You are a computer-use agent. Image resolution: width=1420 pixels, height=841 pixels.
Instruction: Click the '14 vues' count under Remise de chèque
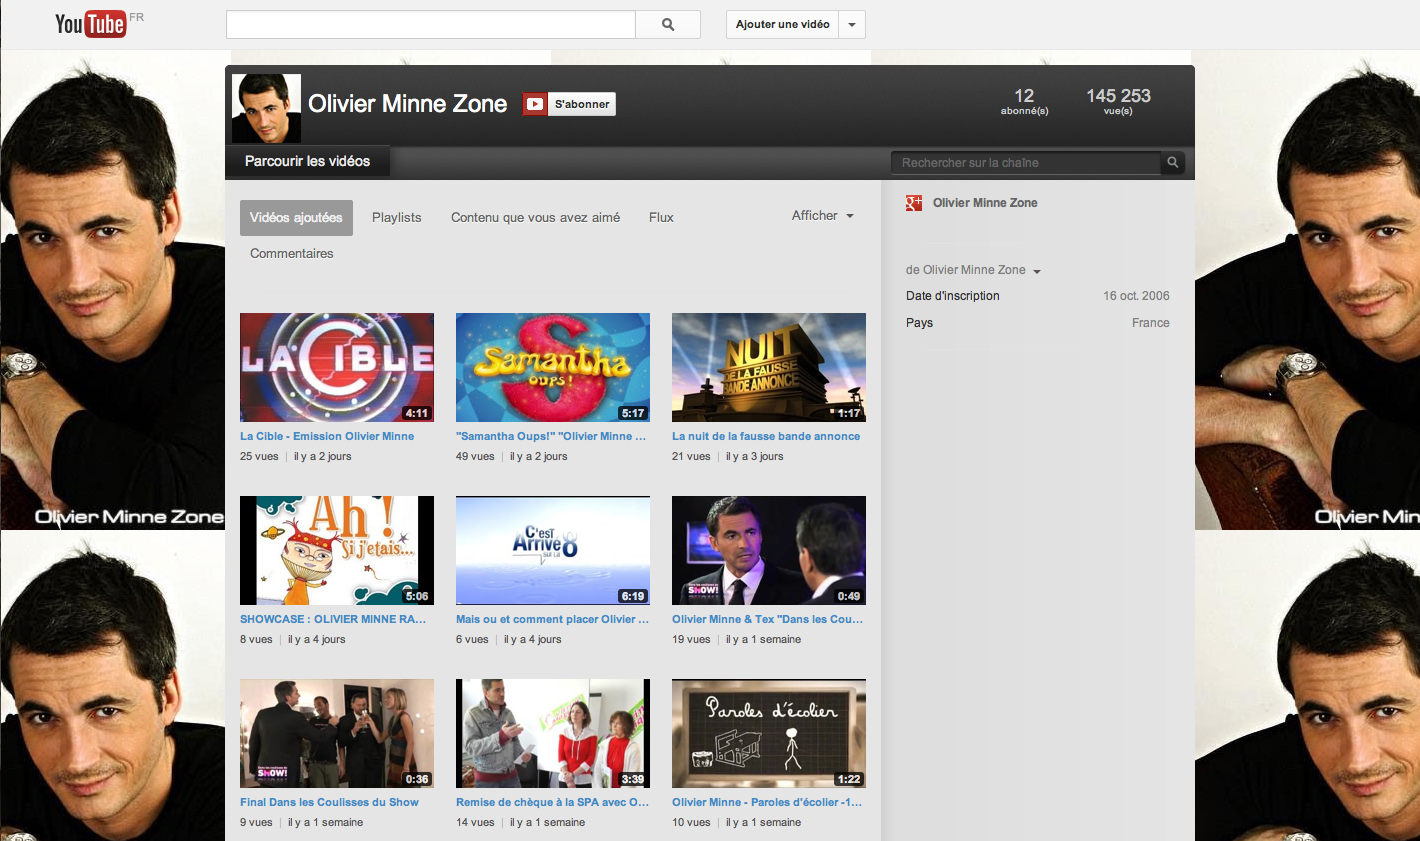pyautogui.click(x=475, y=823)
